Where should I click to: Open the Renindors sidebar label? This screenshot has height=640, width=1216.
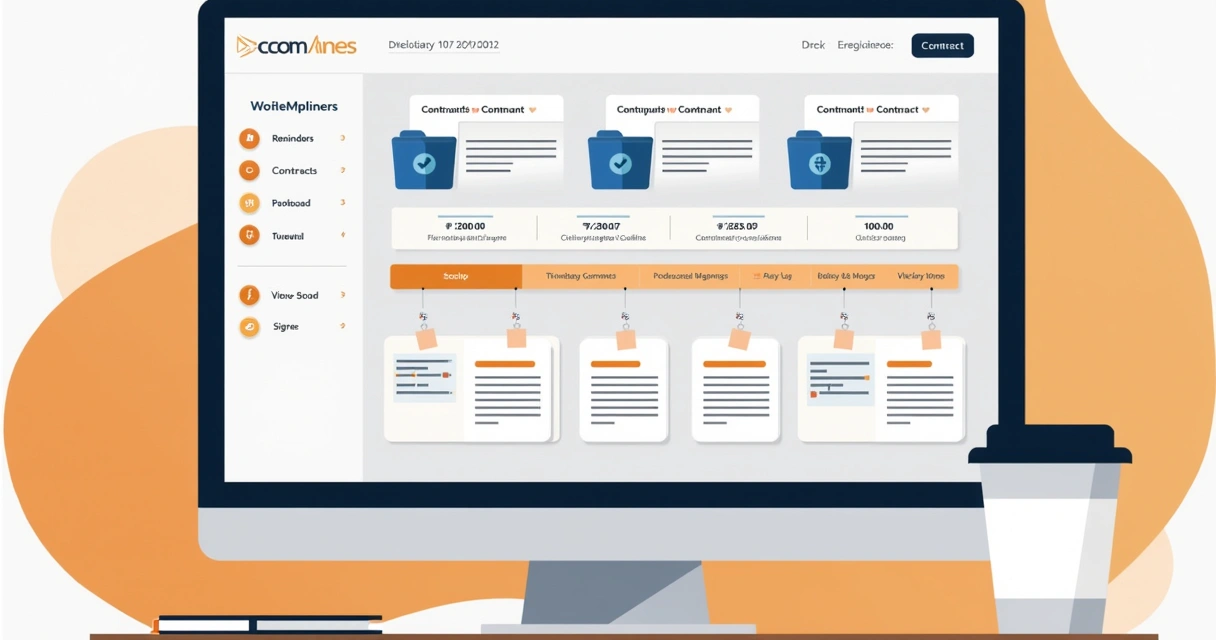pos(292,139)
